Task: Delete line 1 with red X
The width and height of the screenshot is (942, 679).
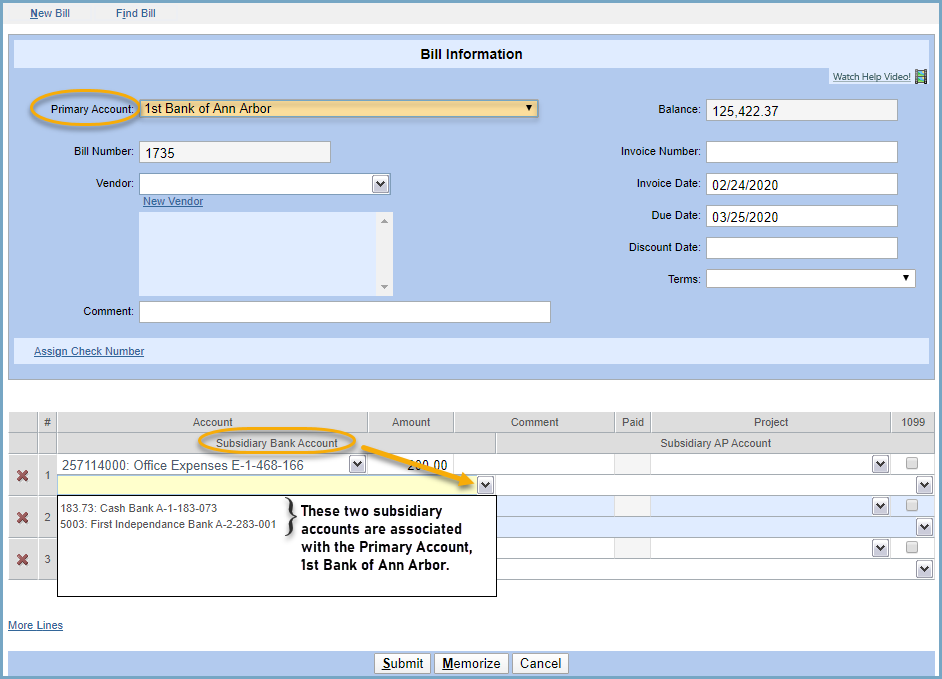Action: click(22, 476)
